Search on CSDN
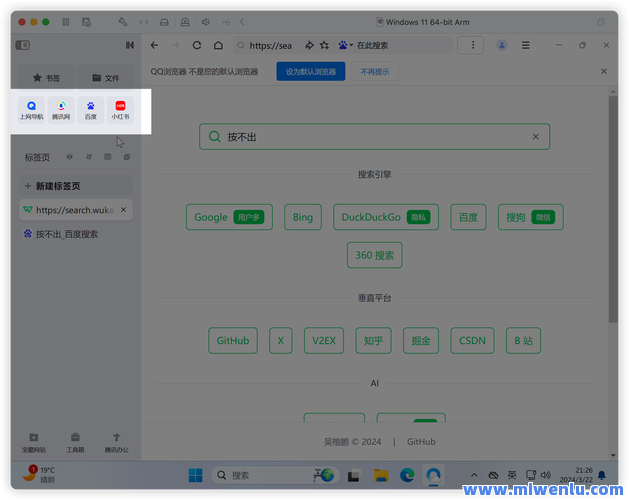 click(x=472, y=341)
